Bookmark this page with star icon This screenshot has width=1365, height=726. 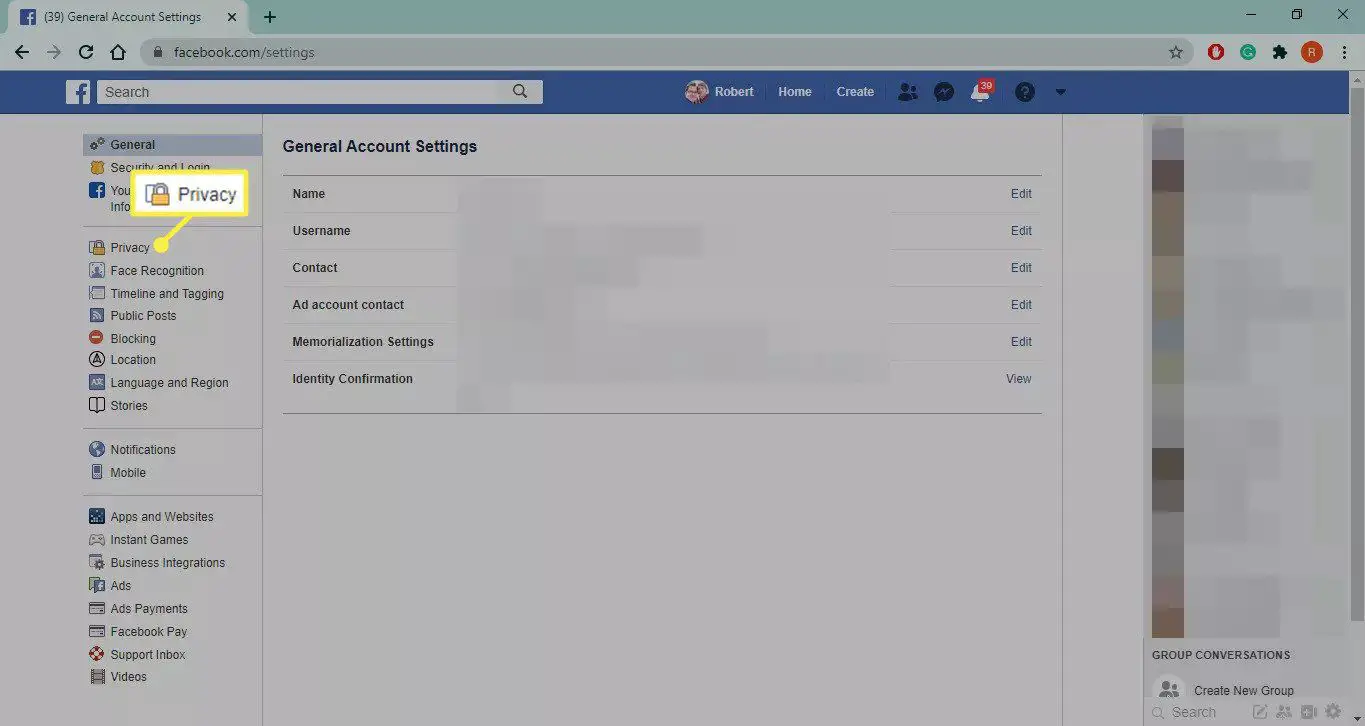[x=1176, y=52]
